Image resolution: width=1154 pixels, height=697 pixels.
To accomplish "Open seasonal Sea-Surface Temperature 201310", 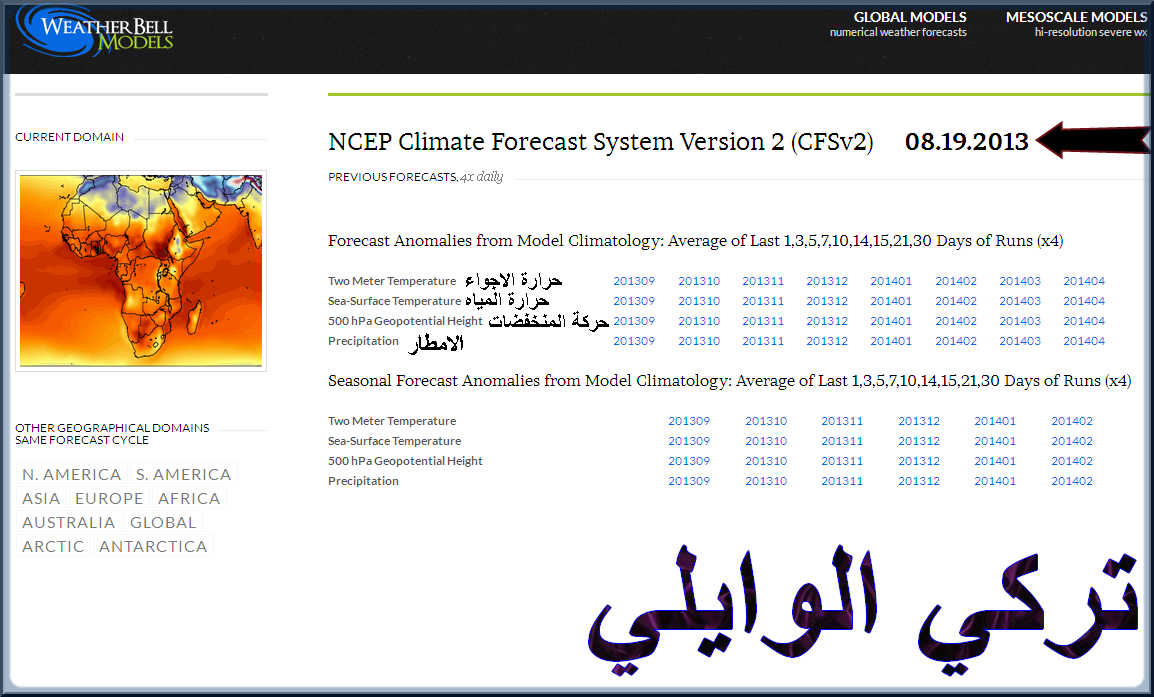I will pos(766,441).
